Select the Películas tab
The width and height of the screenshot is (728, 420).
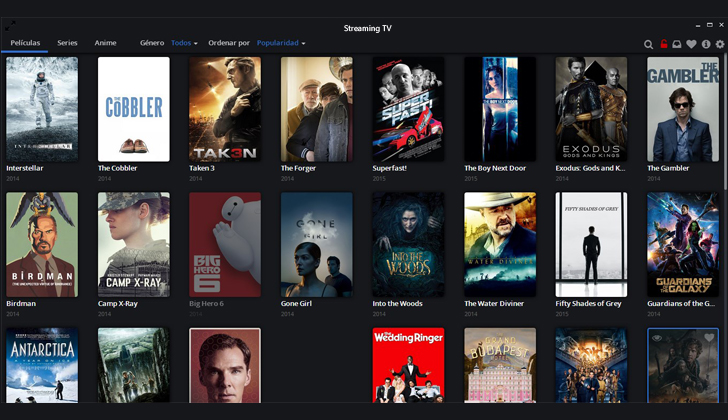[22, 43]
